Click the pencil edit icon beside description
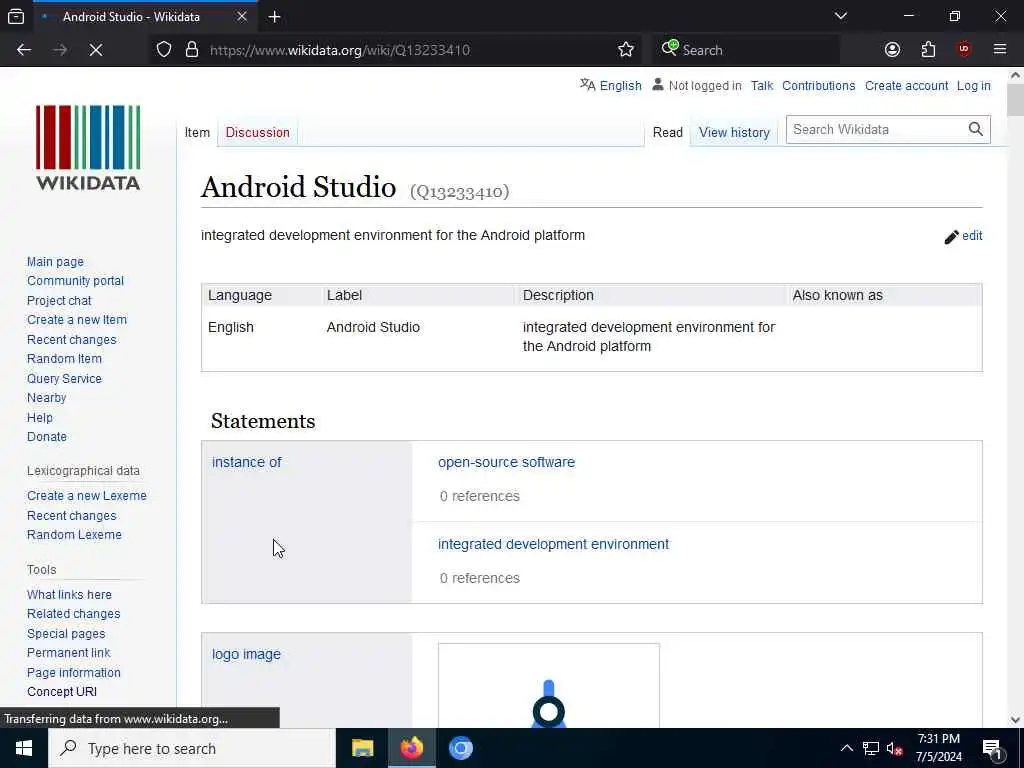Image resolution: width=1024 pixels, height=768 pixels. [x=951, y=236]
